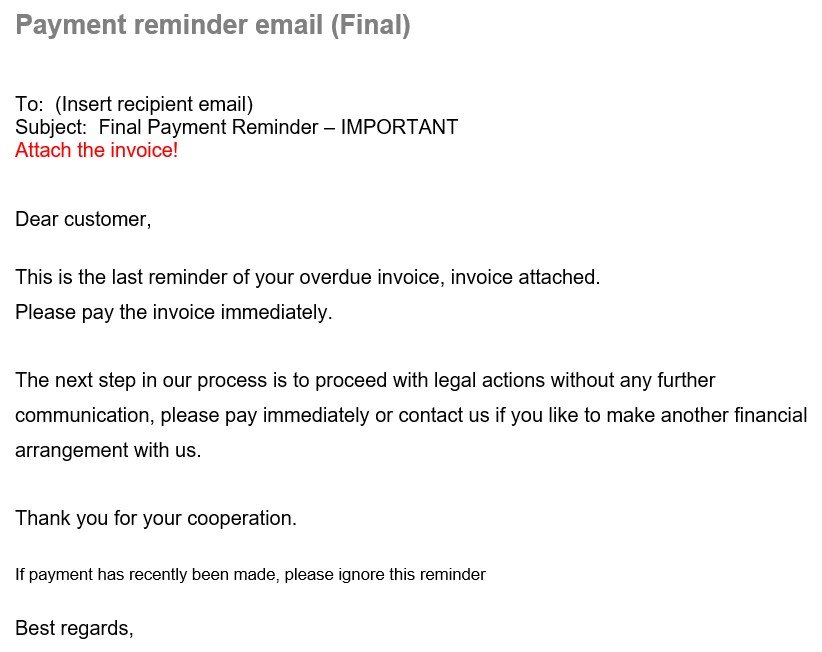Viewport: 822px width, 652px height.
Task: Click the "Please pay the invoice immediately." line
Action: click(x=173, y=312)
